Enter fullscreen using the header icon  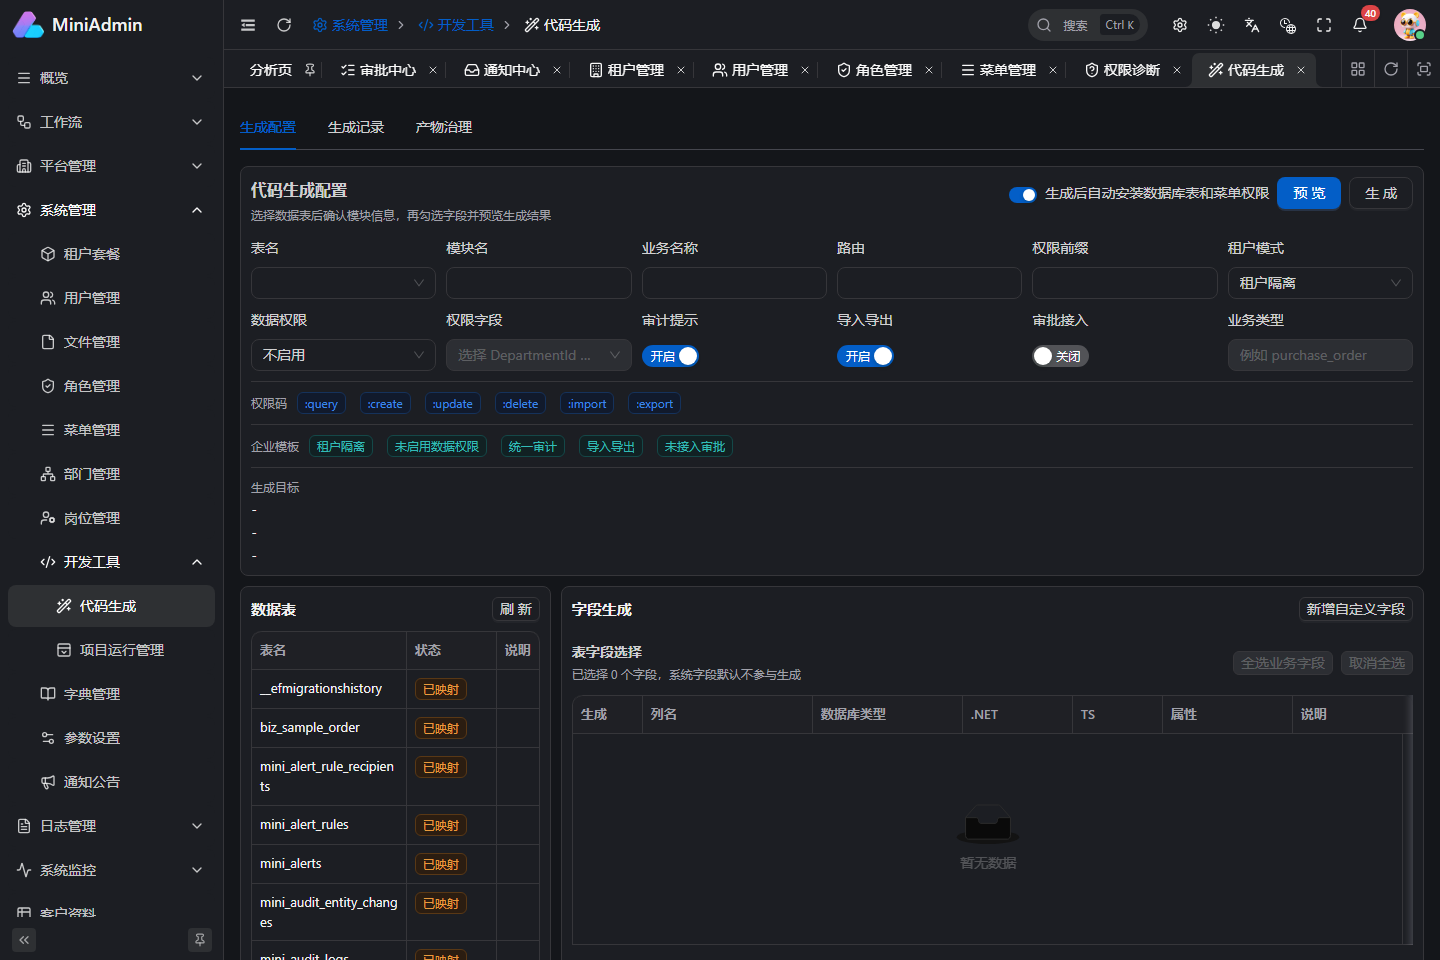pos(1324,25)
